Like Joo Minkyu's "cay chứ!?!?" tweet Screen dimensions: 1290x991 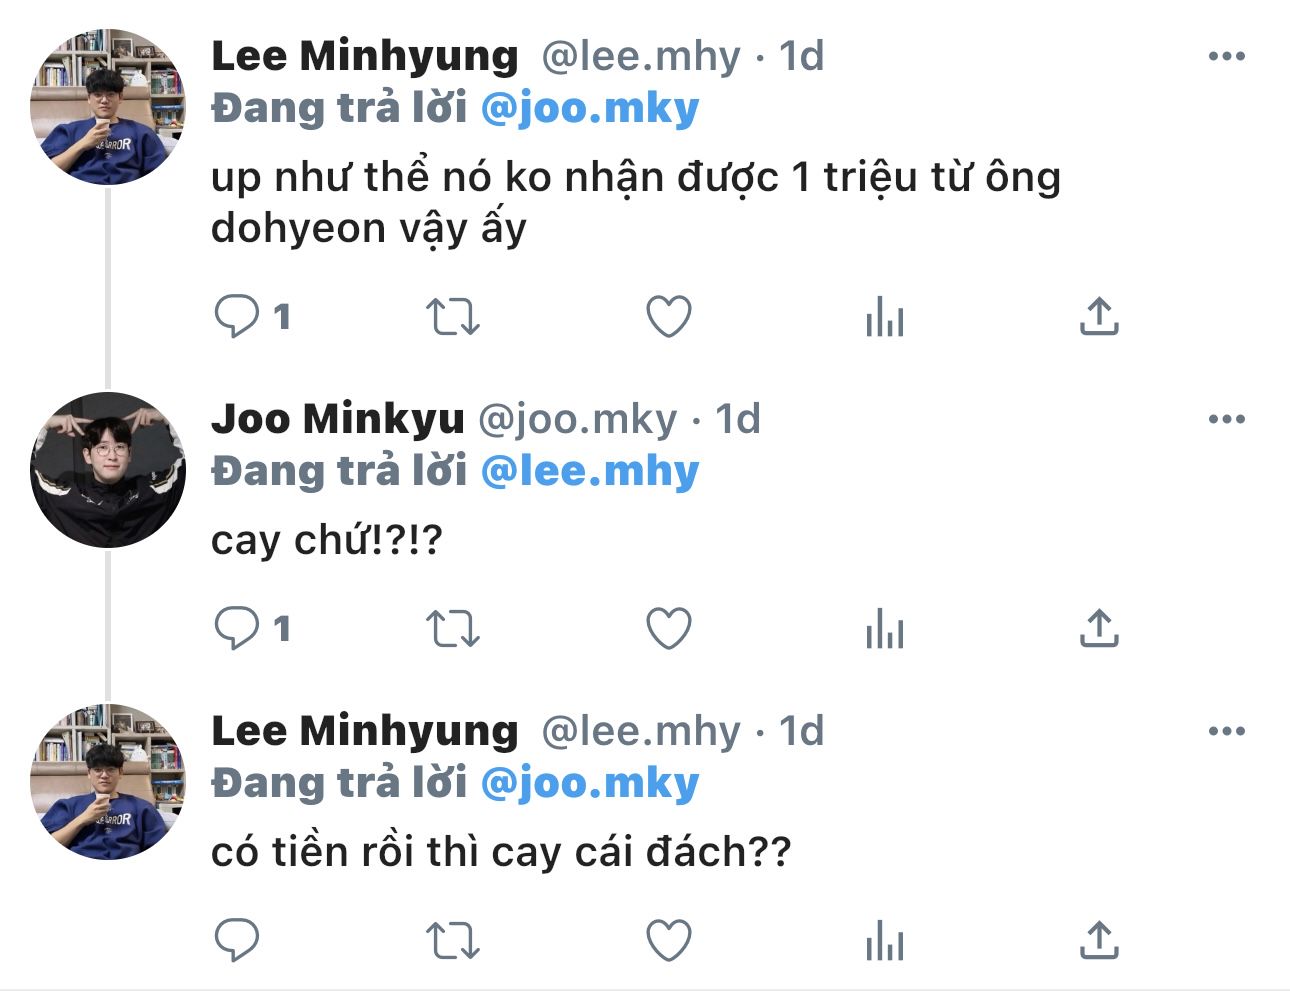669,629
